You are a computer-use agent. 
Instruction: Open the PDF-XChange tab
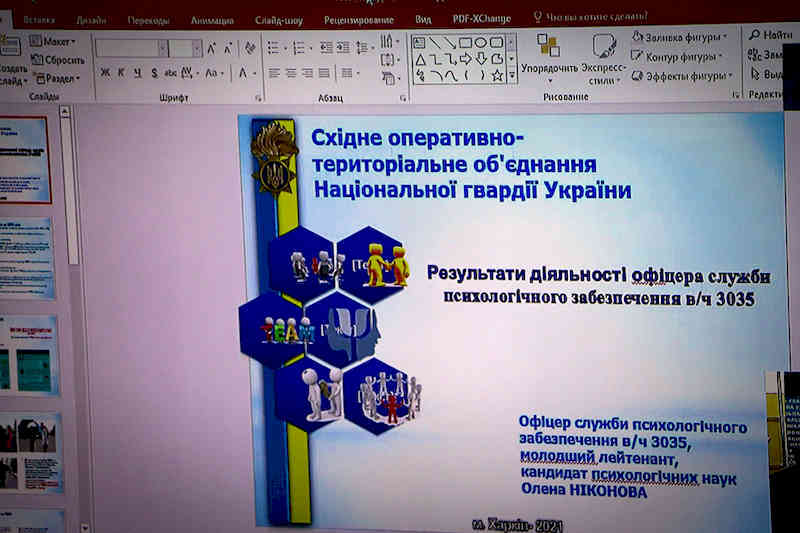pyautogui.click(x=481, y=18)
